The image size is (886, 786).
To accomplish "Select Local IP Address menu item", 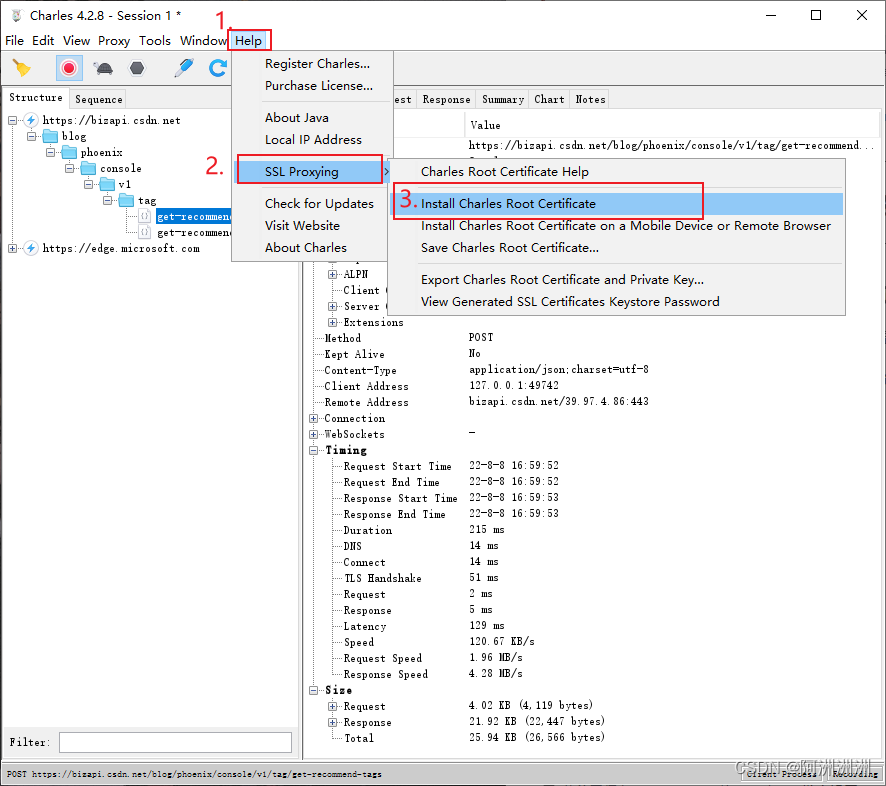I will 313,140.
